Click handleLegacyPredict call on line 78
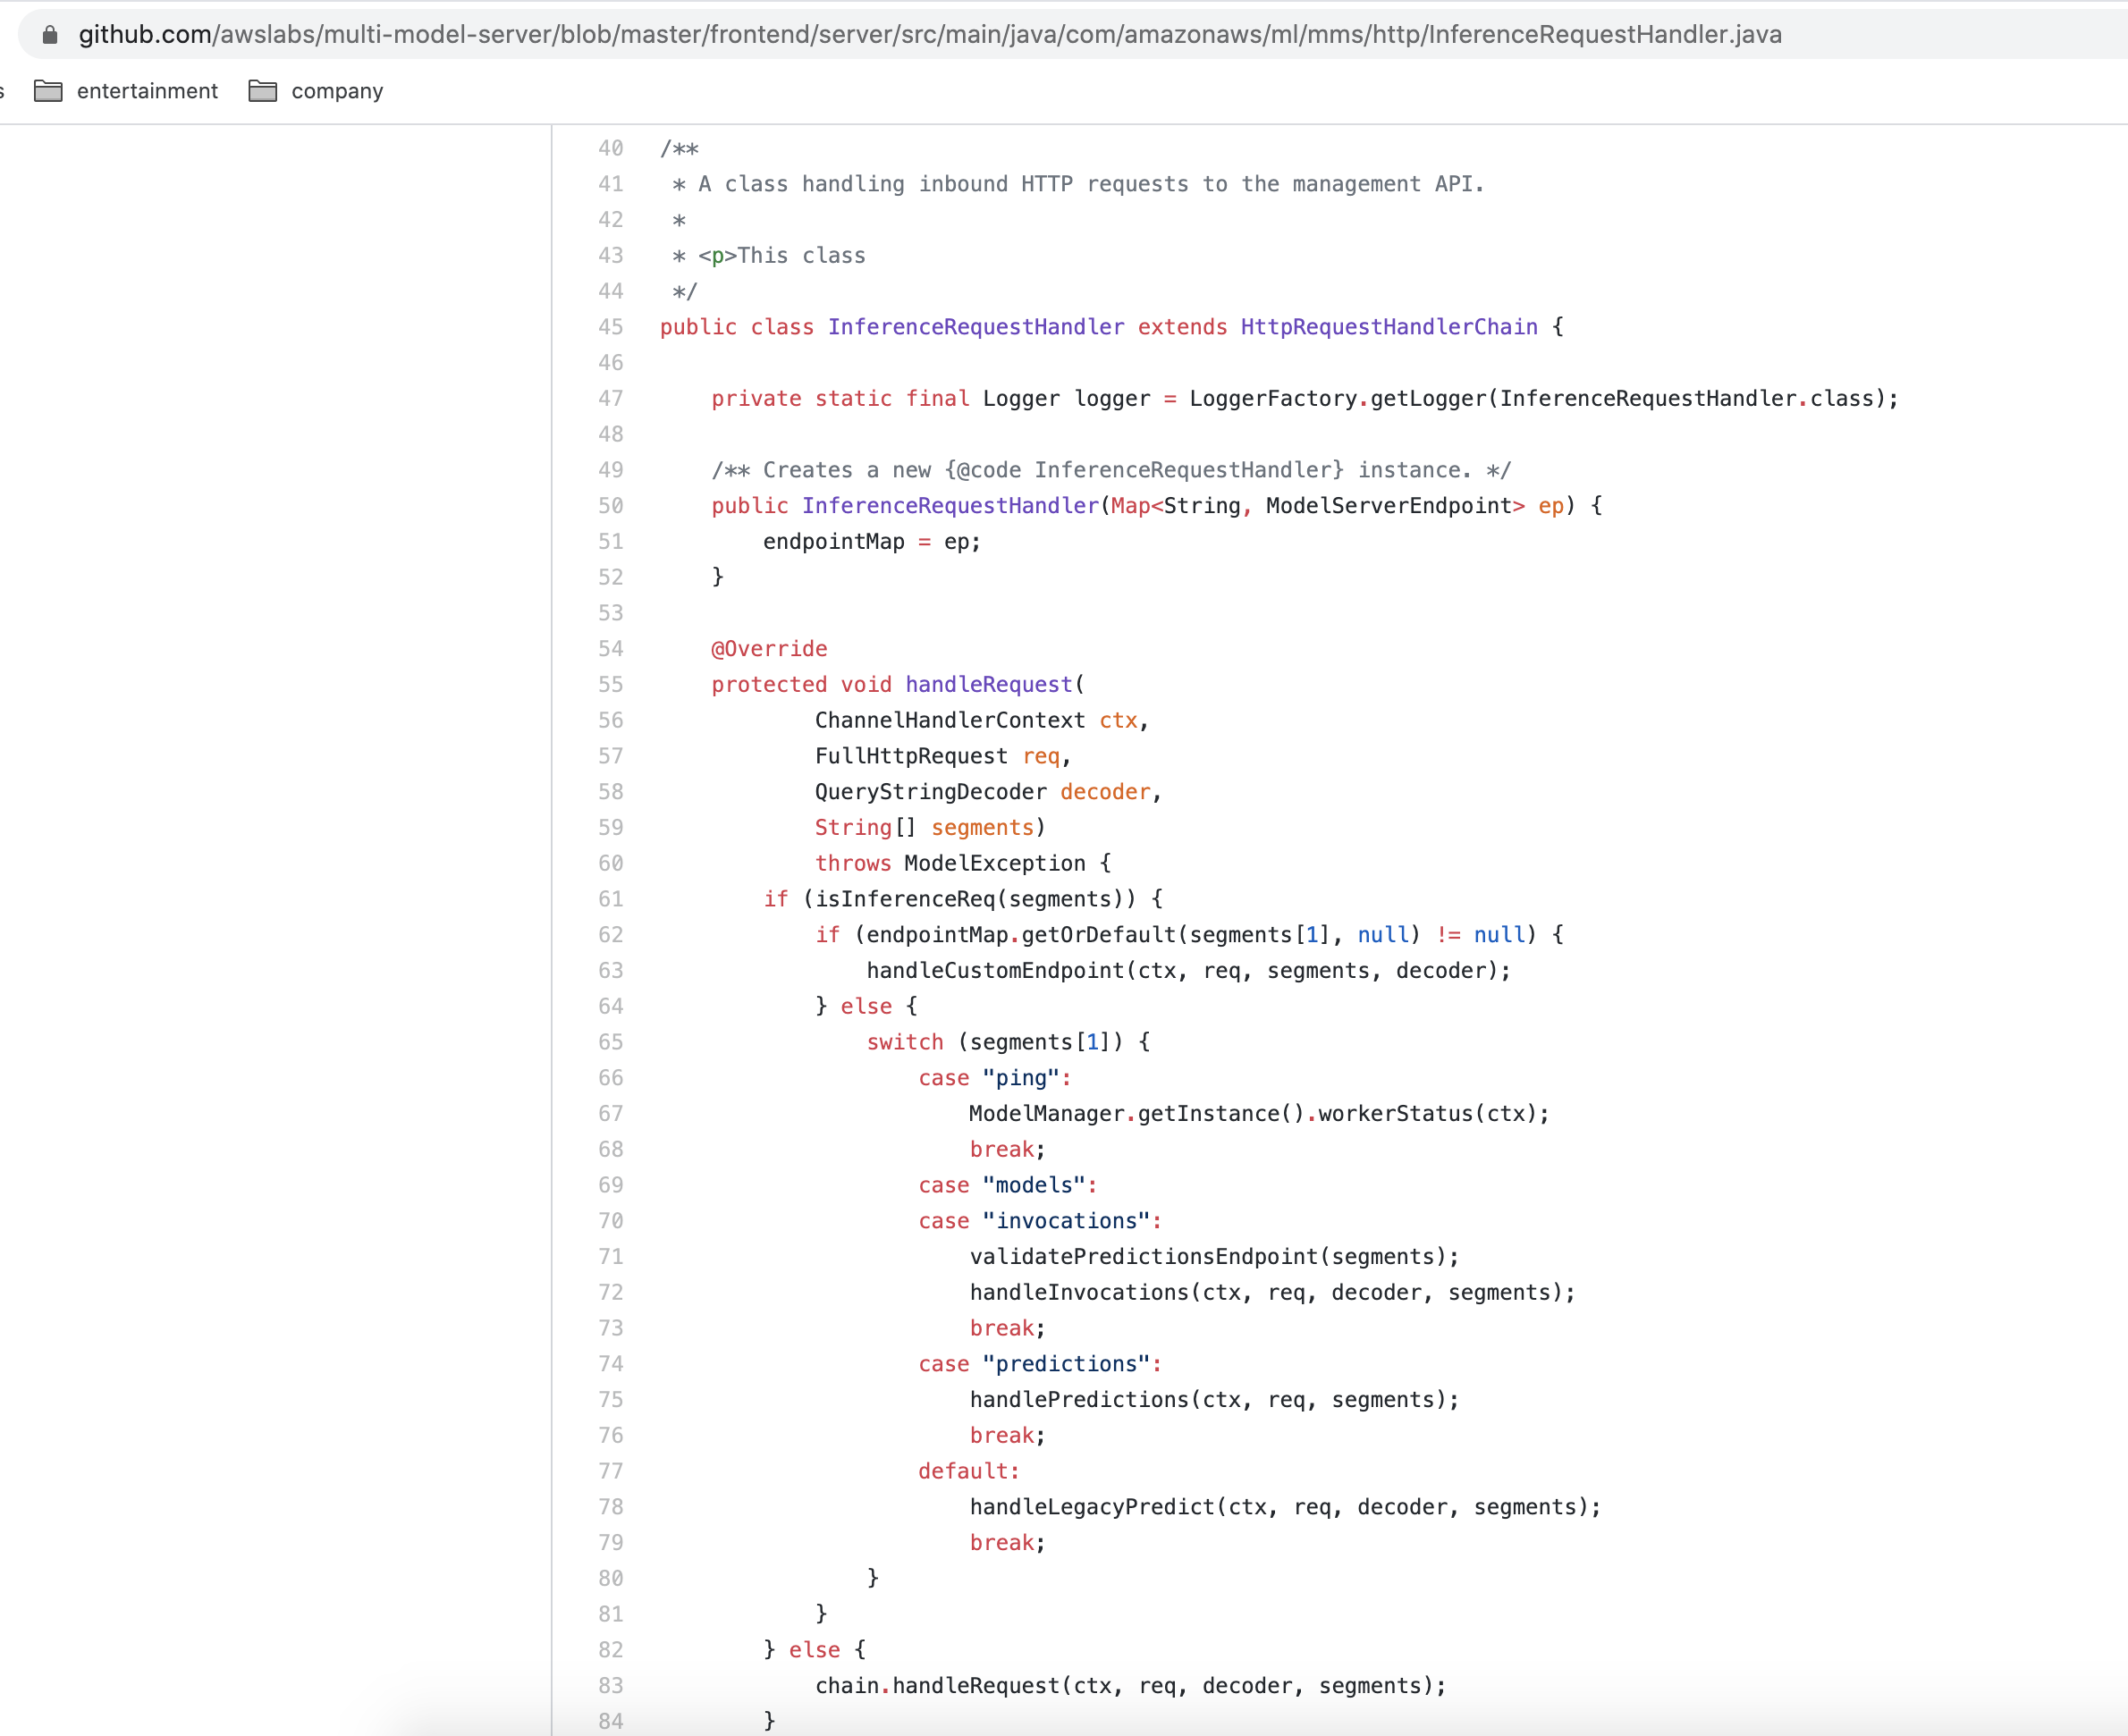The width and height of the screenshot is (2128, 1736). coord(1088,1506)
